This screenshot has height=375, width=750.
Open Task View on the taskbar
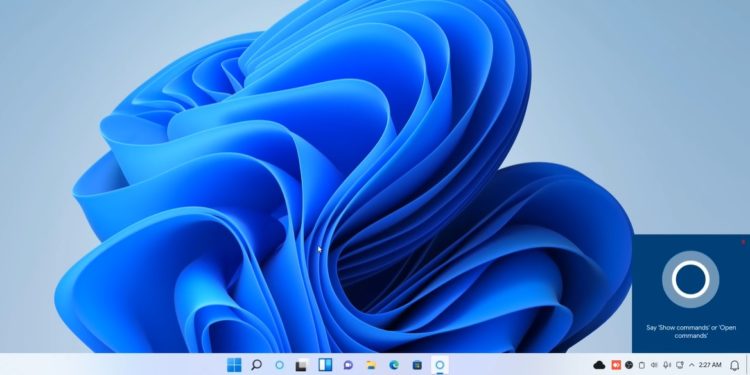(301, 366)
